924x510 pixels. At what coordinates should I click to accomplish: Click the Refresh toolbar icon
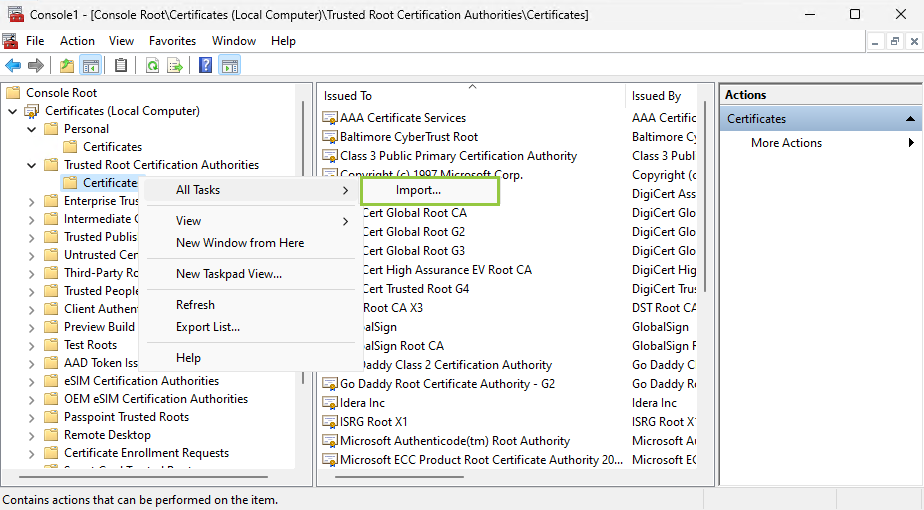click(x=152, y=66)
